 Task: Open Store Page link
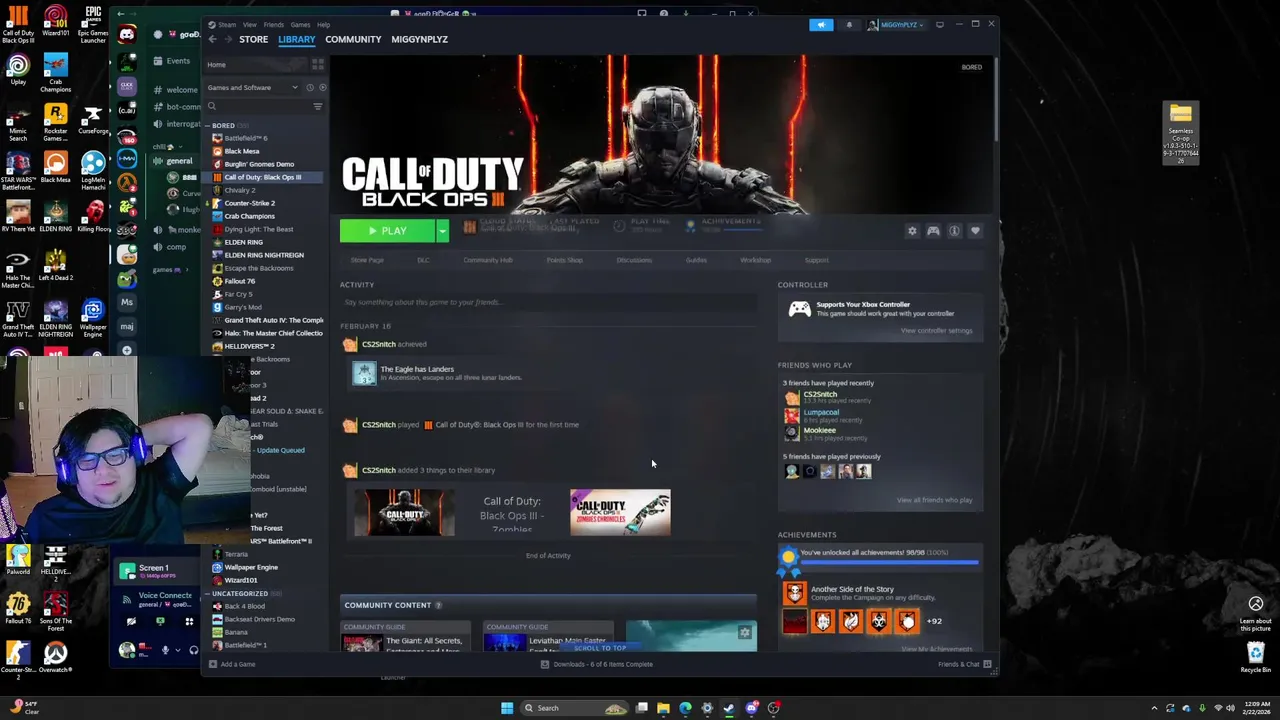click(367, 260)
